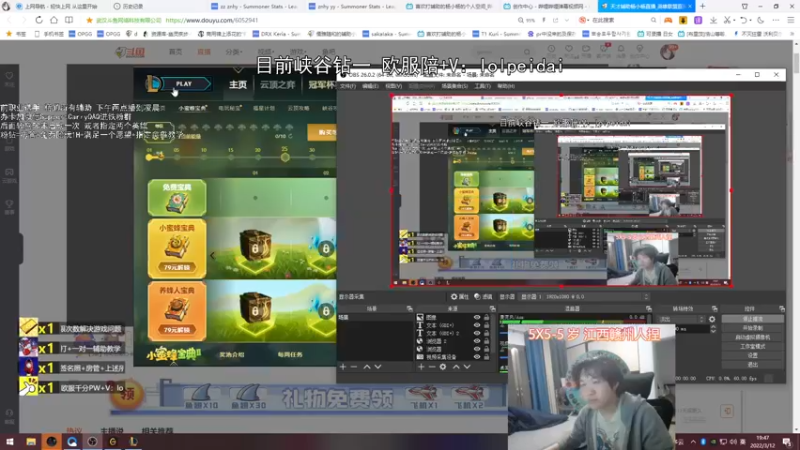This screenshot has height=450, width=800.
Task: Click 启动虚拟摄像机 button
Action: [753, 337]
